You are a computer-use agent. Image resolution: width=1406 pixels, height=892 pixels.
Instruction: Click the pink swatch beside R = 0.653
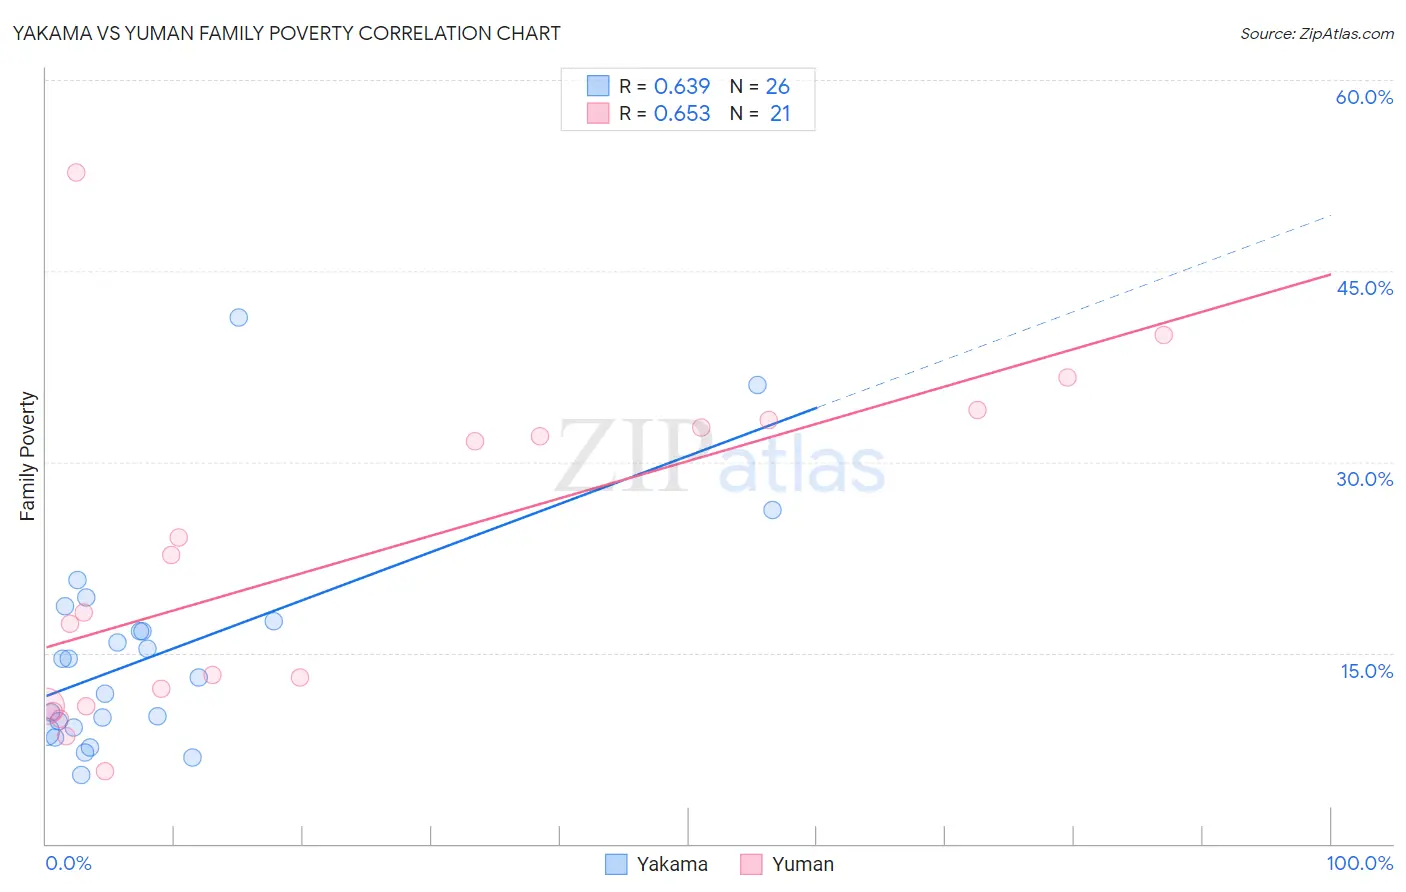[x=598, y=113]
